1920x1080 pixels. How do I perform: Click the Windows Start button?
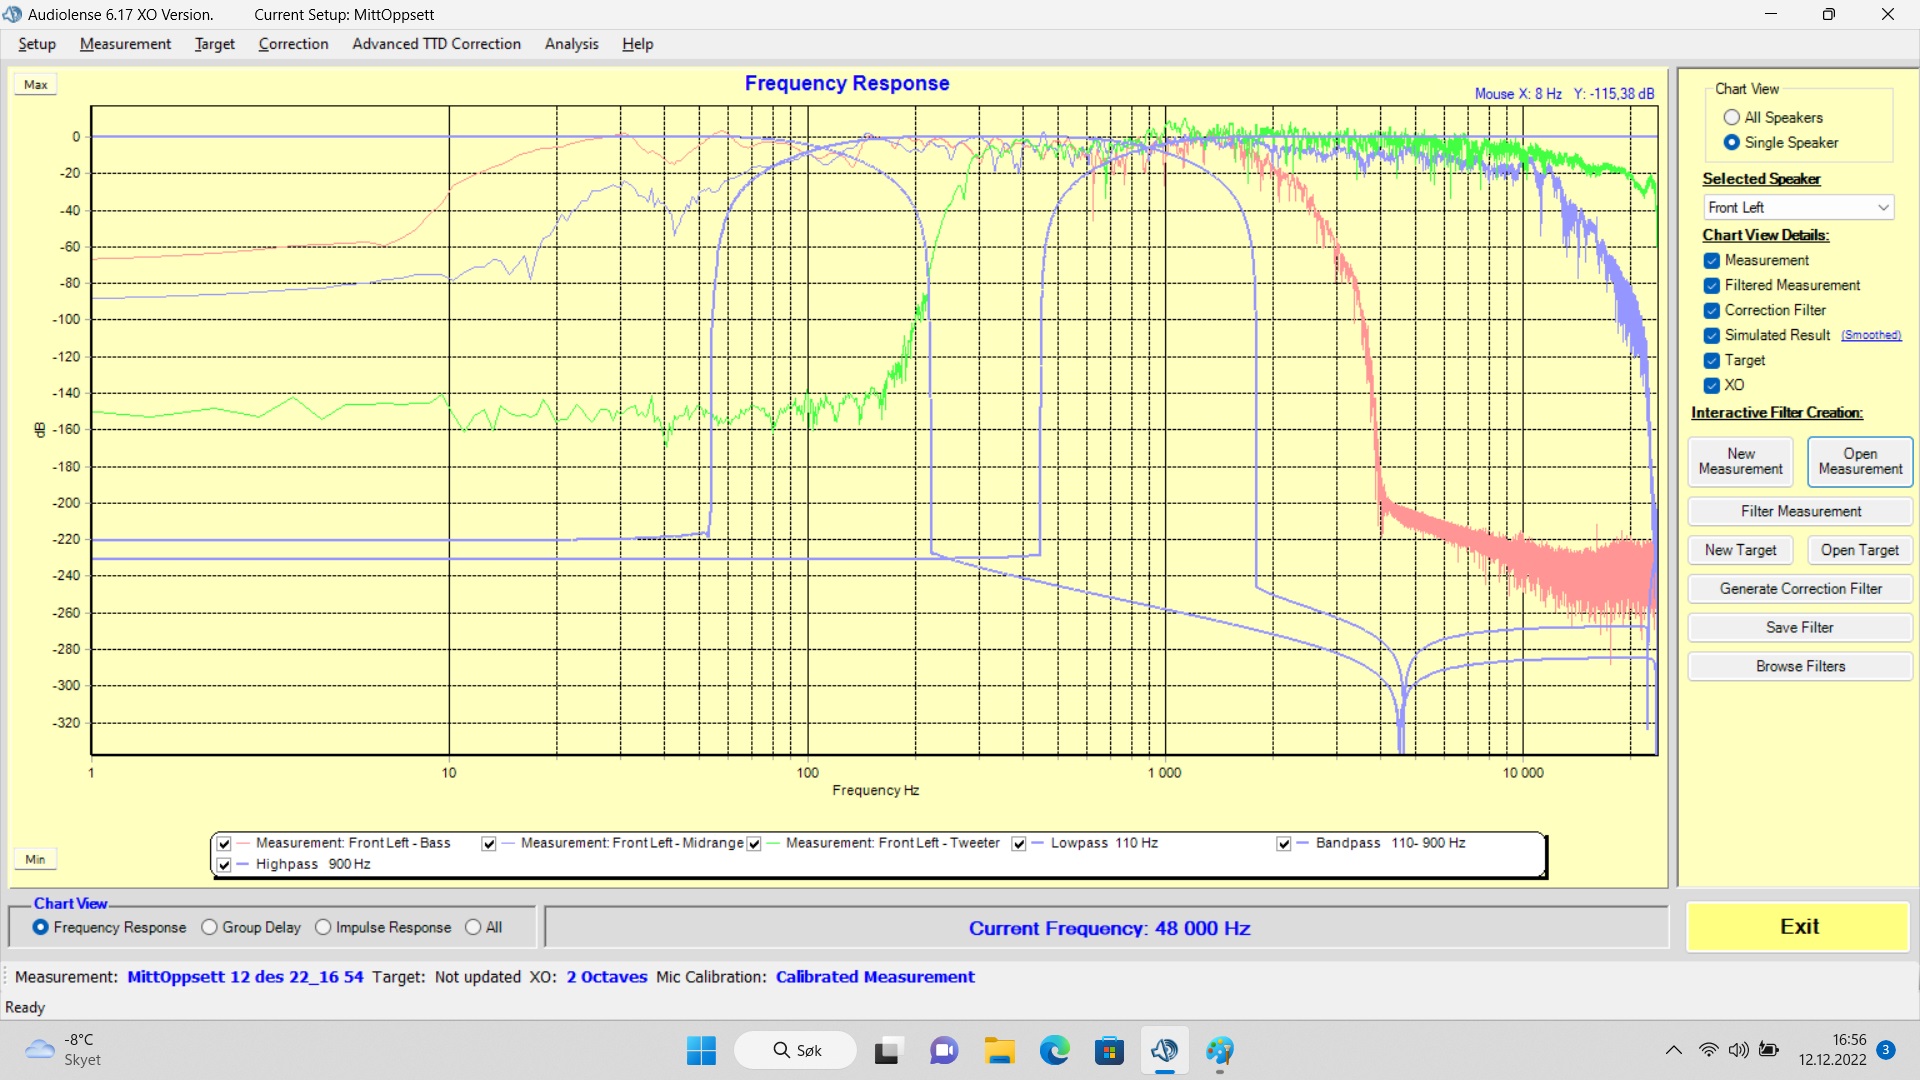pyautogui.click(x=701, y=1051)
